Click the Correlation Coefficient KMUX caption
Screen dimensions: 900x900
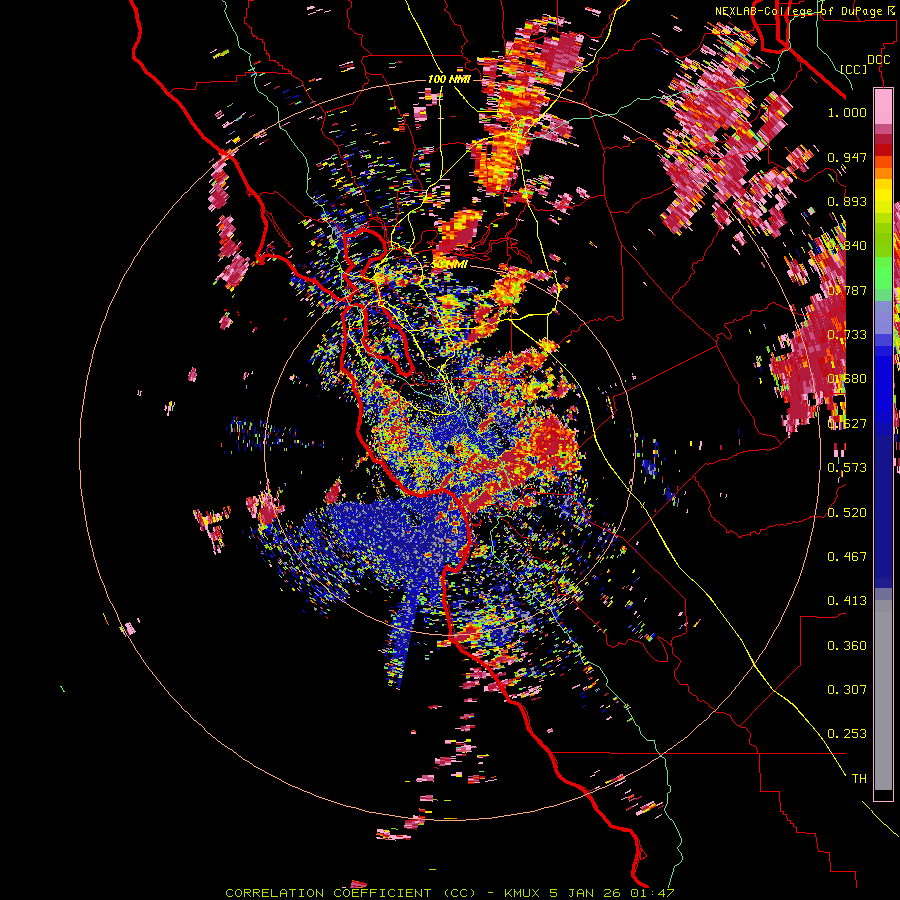(x=449, y=893)
